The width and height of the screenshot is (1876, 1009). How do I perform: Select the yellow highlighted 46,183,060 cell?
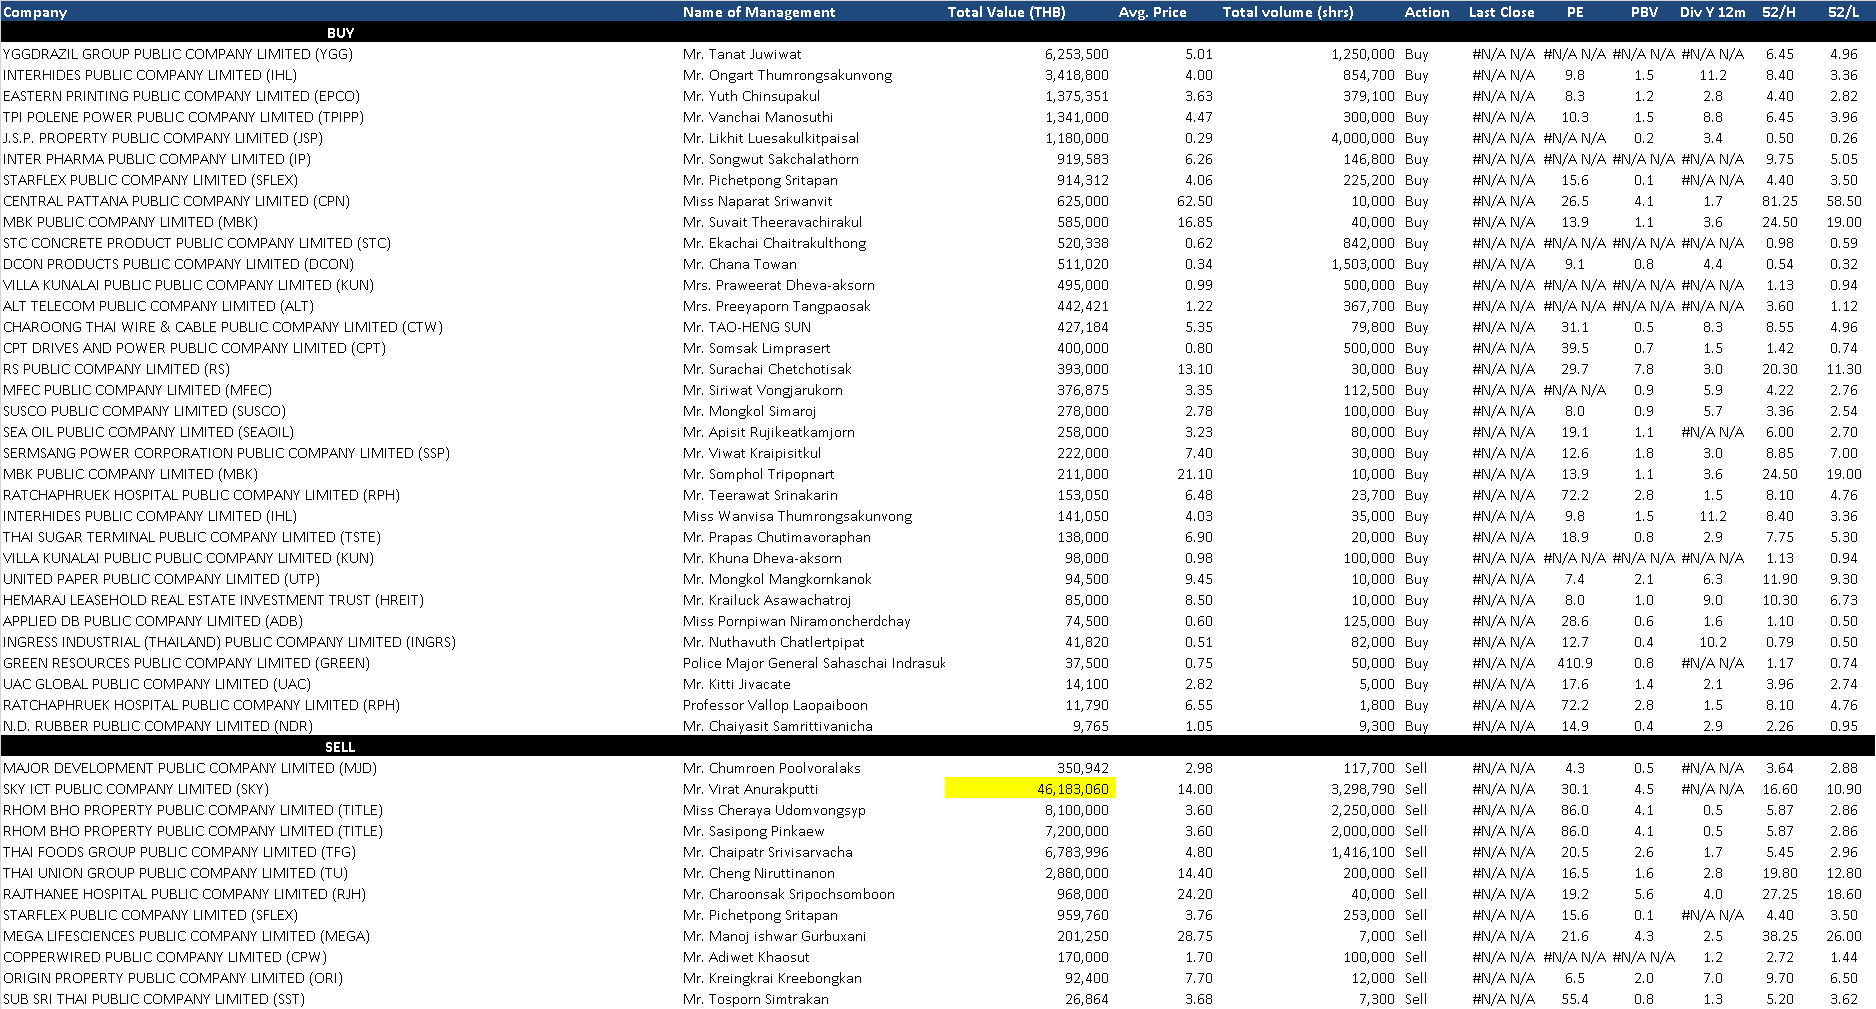(x=1030, y=789)
